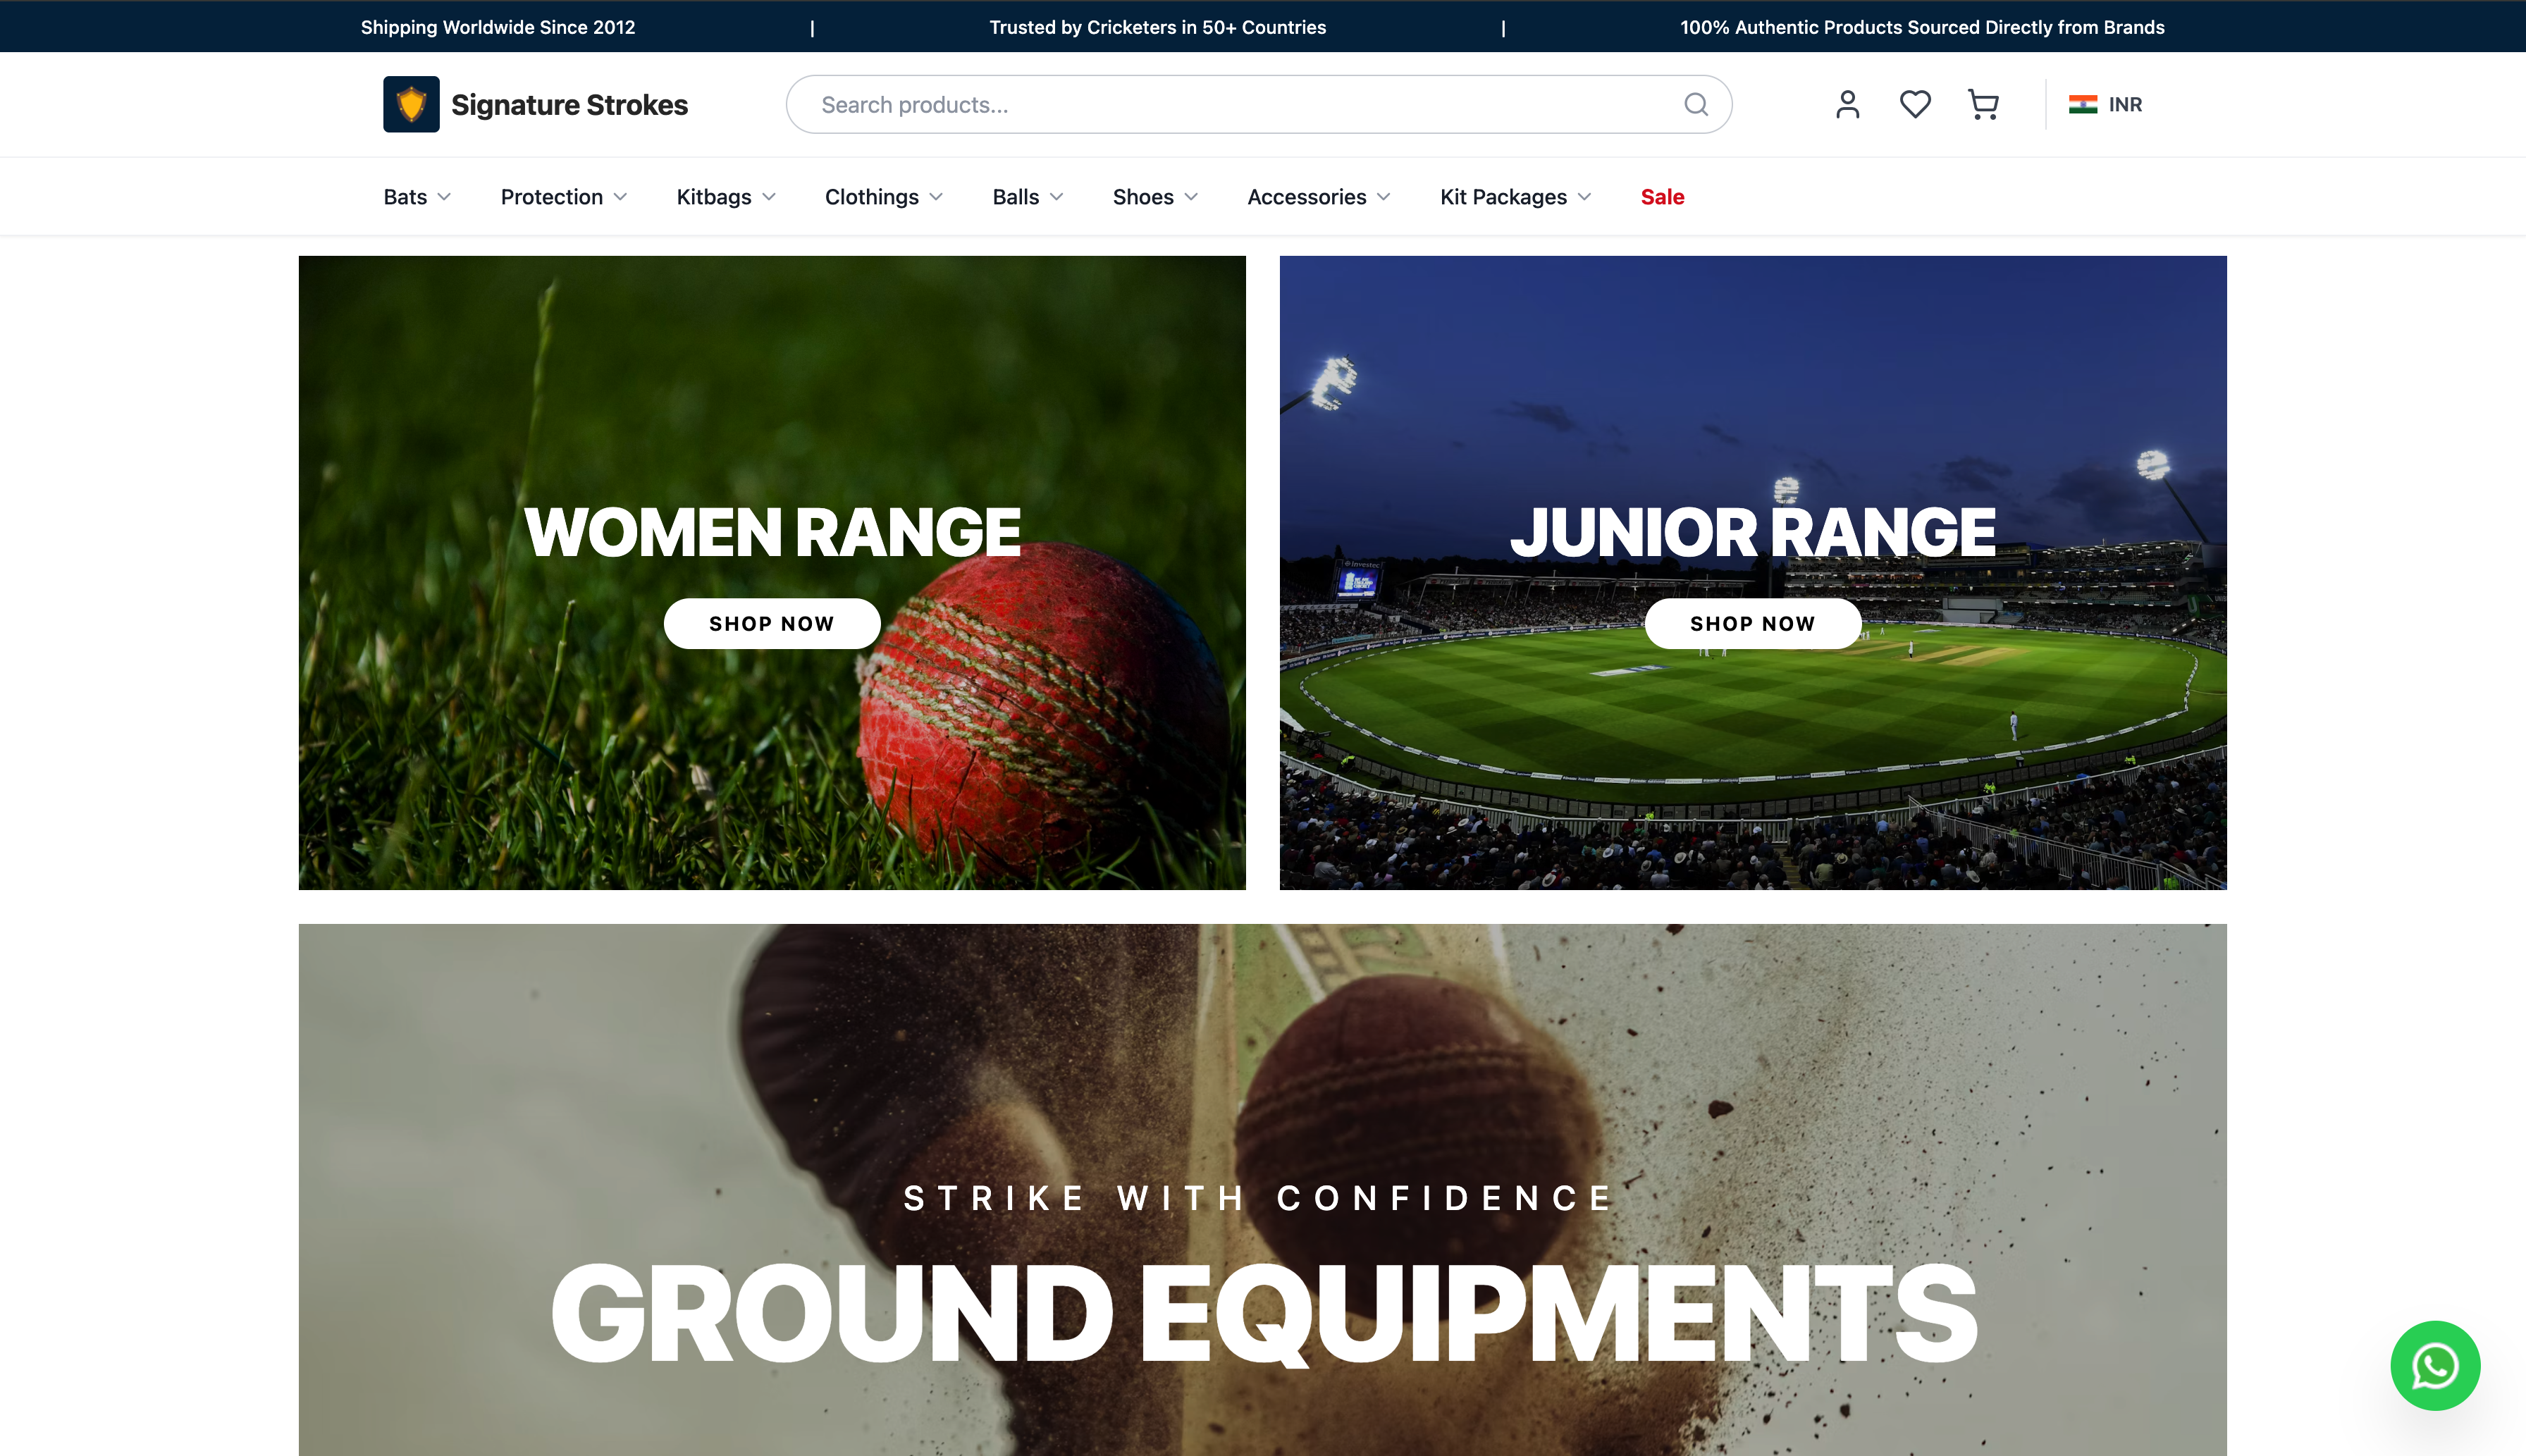Click the search magnifier icon

click(x=1696, y=104)
